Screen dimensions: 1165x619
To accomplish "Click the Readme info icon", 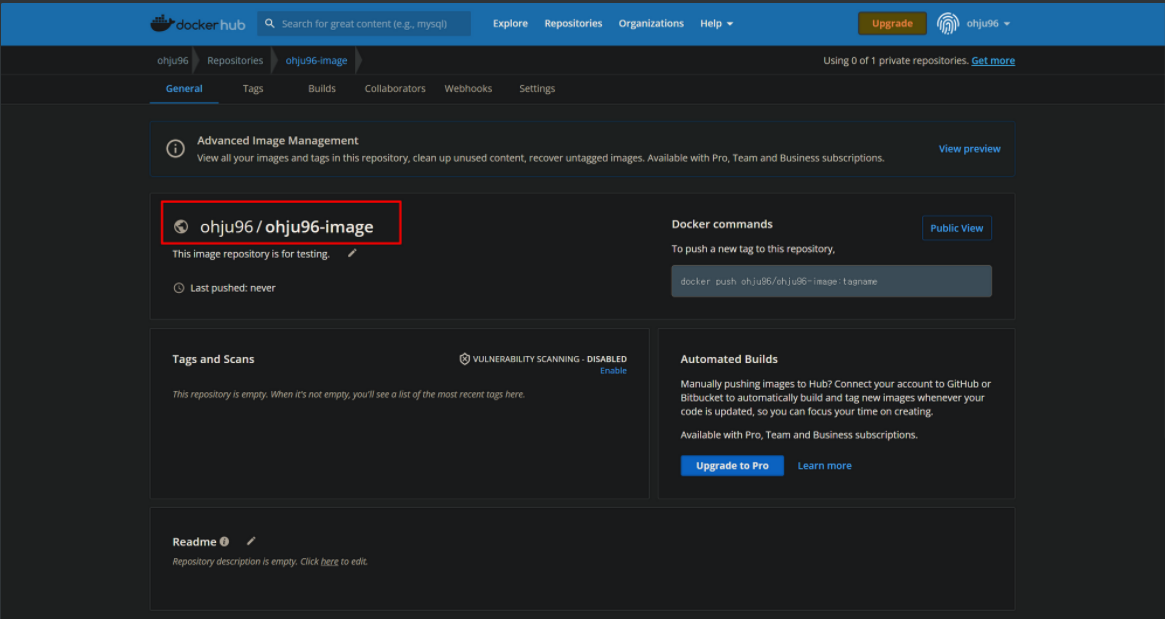I will 224,542.
